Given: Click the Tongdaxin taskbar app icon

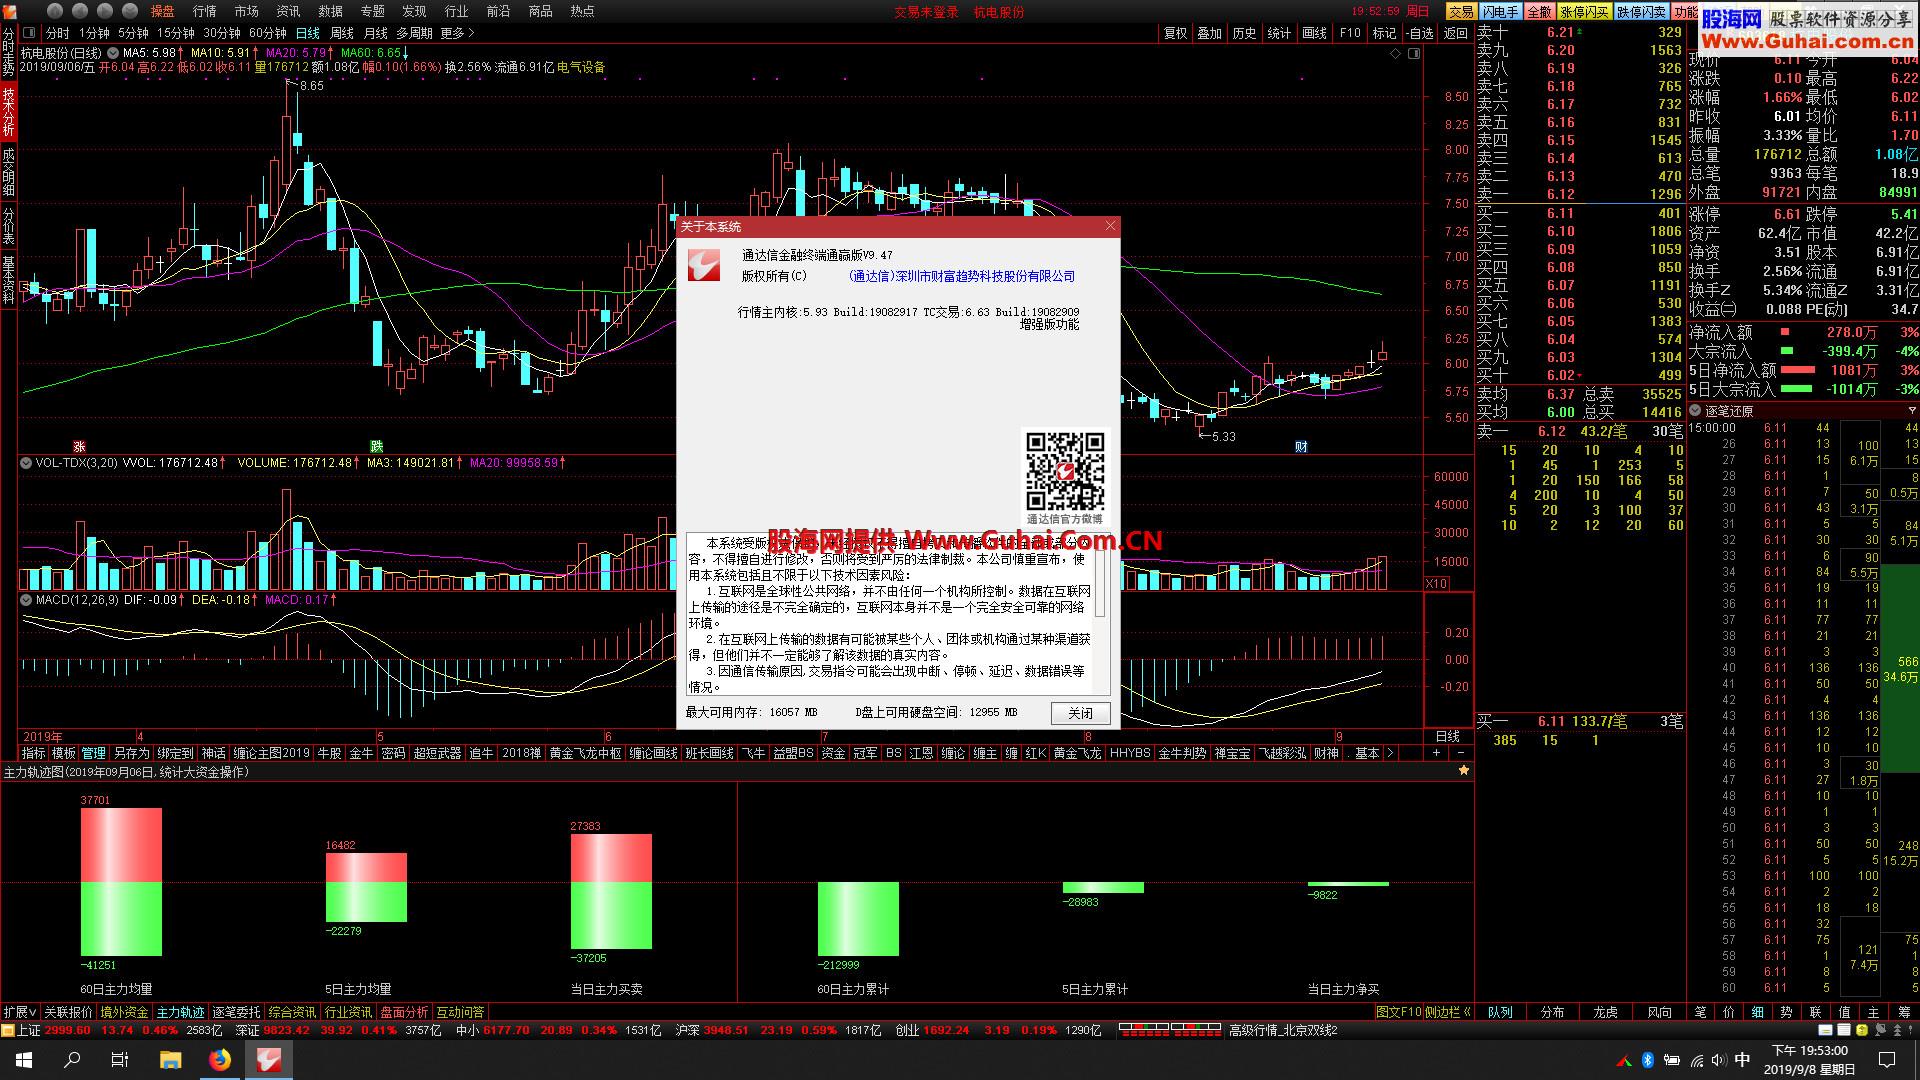Looking at the screenshot, I should click(x=268, y=1059).
